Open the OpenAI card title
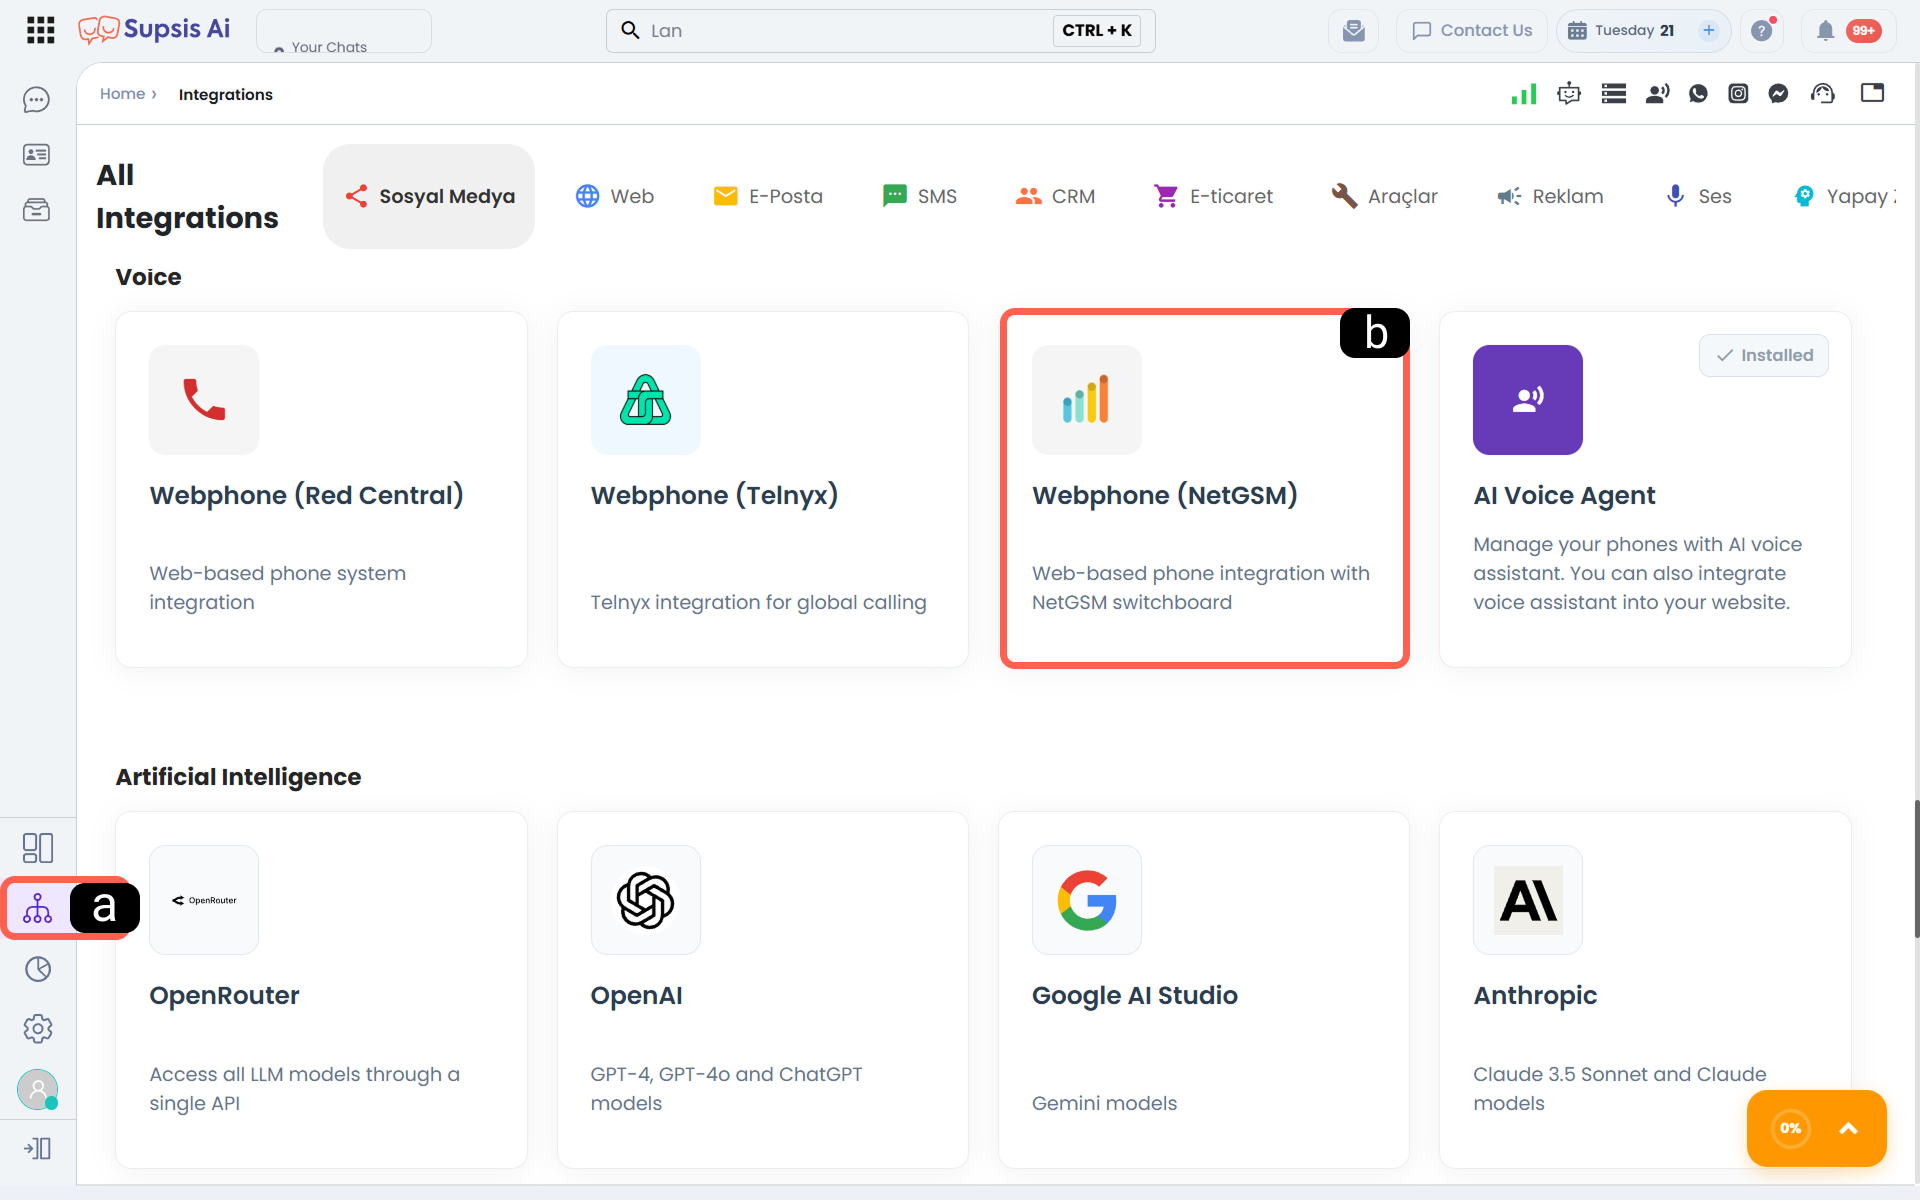The image size is (1920, 1200). (636, 996)
